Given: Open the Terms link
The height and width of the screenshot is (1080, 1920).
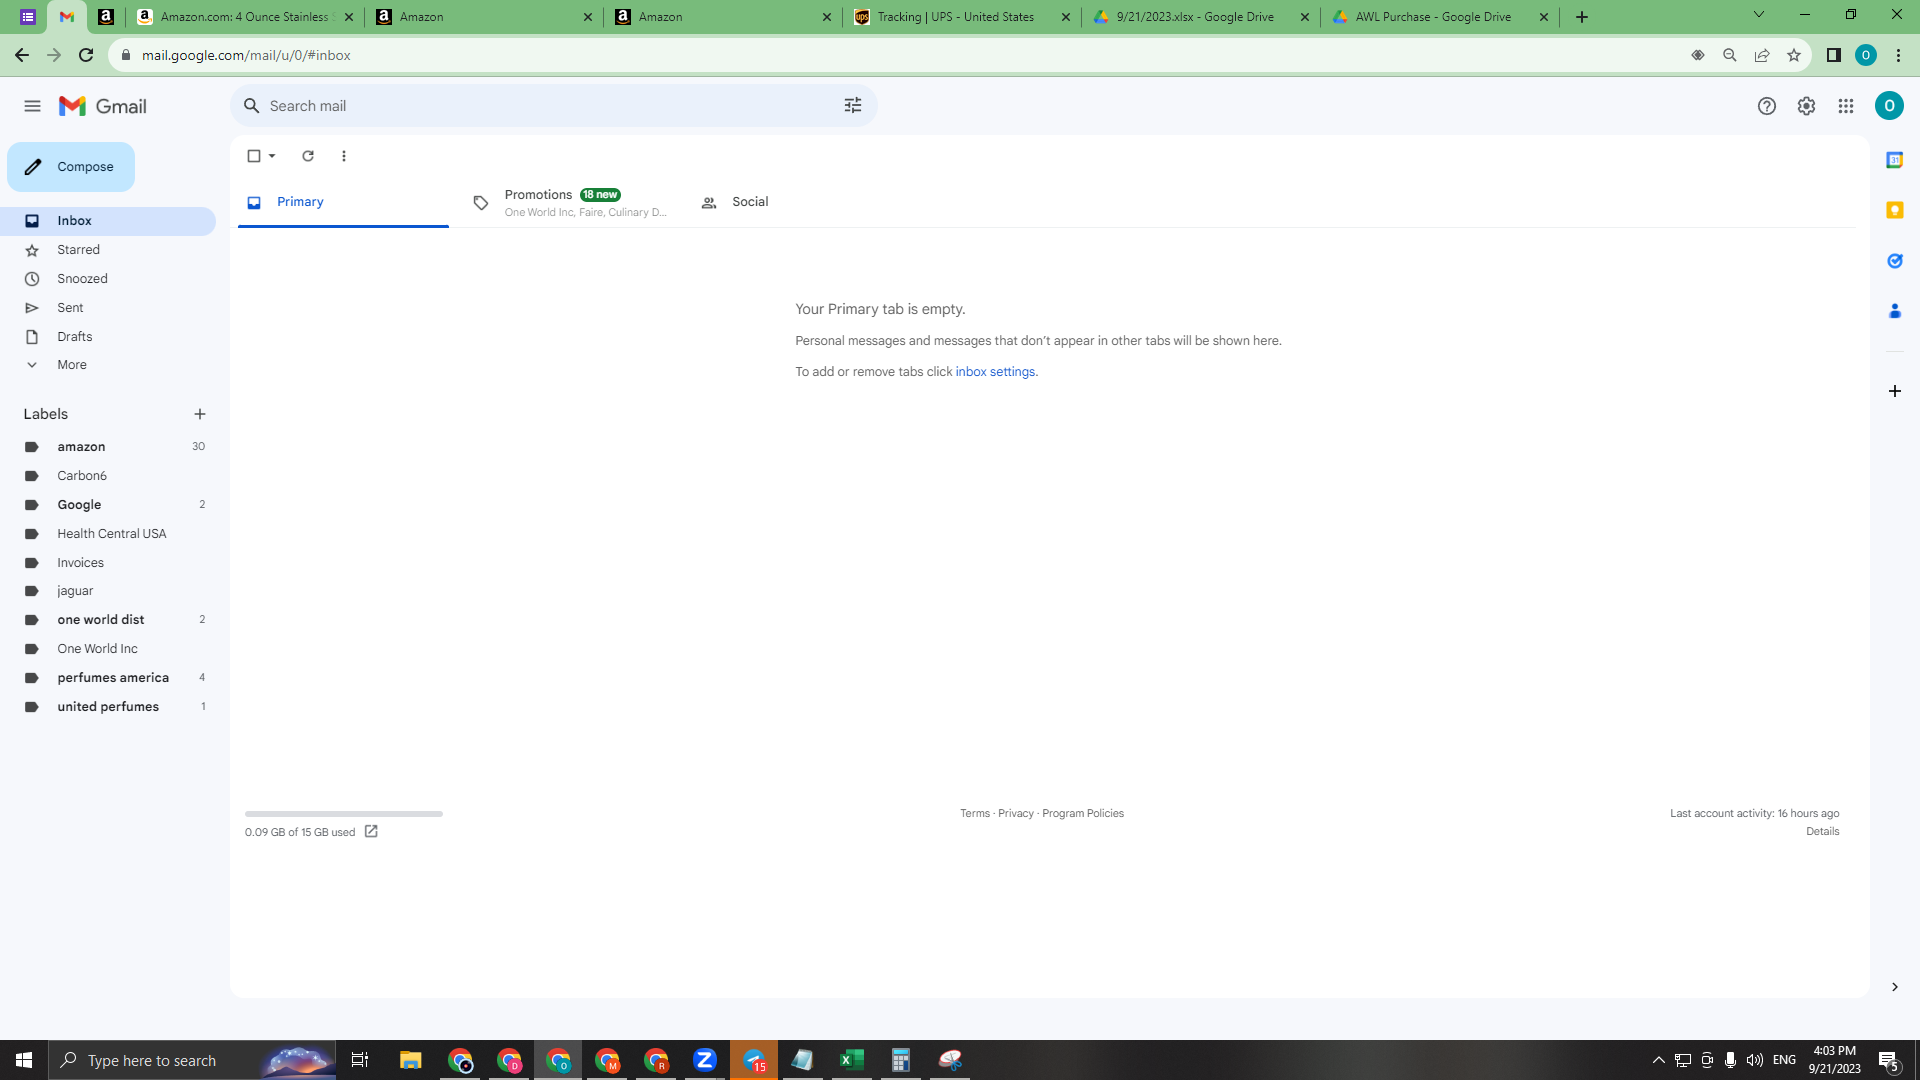Looking at the screenshot, I should tap(975, 814).
